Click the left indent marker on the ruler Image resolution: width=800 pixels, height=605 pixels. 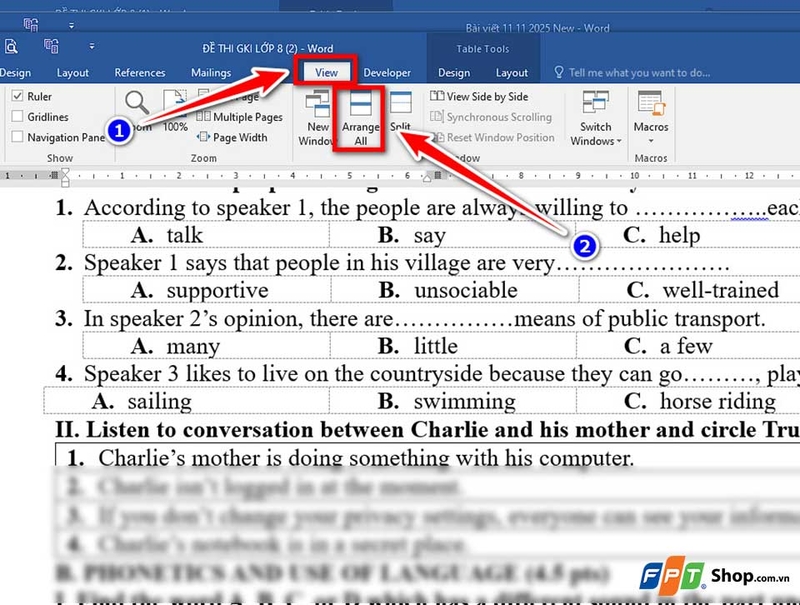click(x=65, y=178)
